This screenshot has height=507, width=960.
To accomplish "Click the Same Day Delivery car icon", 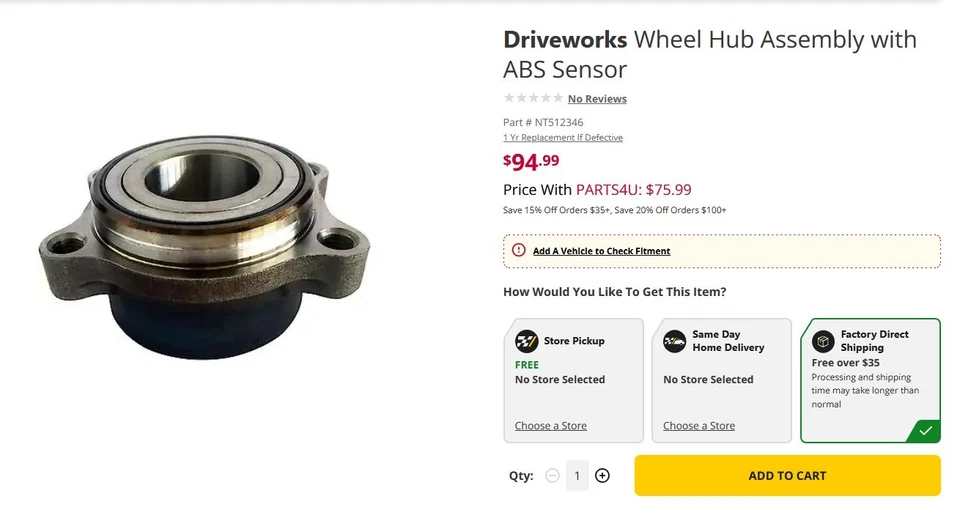I will pyautogui.click(x=675, y=342).
